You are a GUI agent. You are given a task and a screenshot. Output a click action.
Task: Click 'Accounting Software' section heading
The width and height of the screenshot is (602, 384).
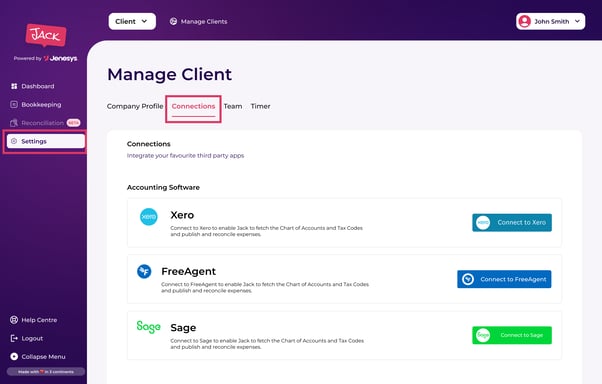pos(163,187)
